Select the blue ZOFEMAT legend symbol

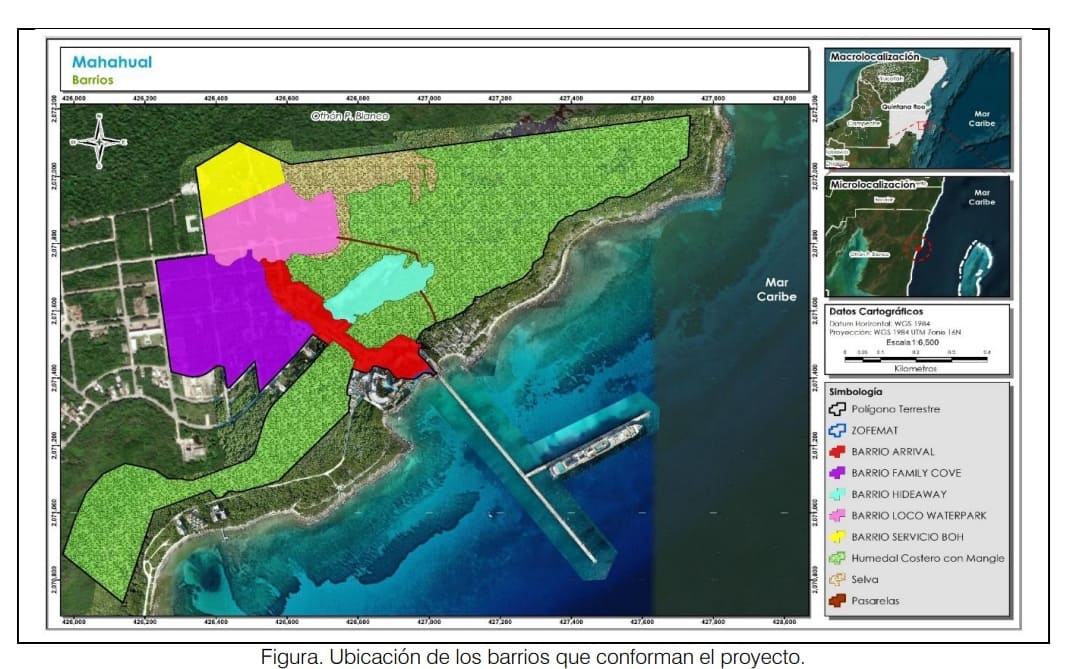click(837, 430)
